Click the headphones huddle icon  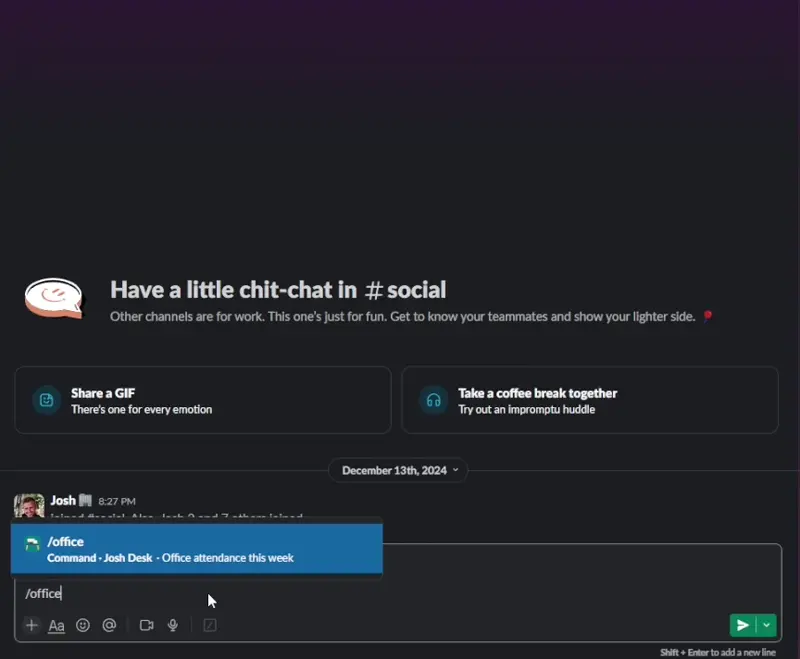(433, 400)
